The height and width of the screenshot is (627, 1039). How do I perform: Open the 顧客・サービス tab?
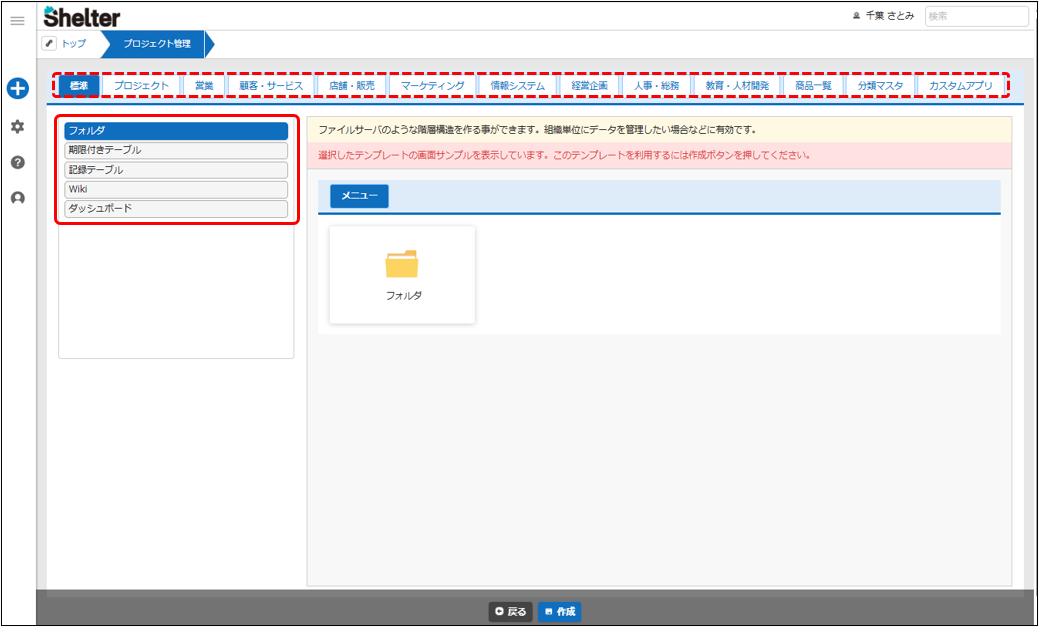(271, 86)
